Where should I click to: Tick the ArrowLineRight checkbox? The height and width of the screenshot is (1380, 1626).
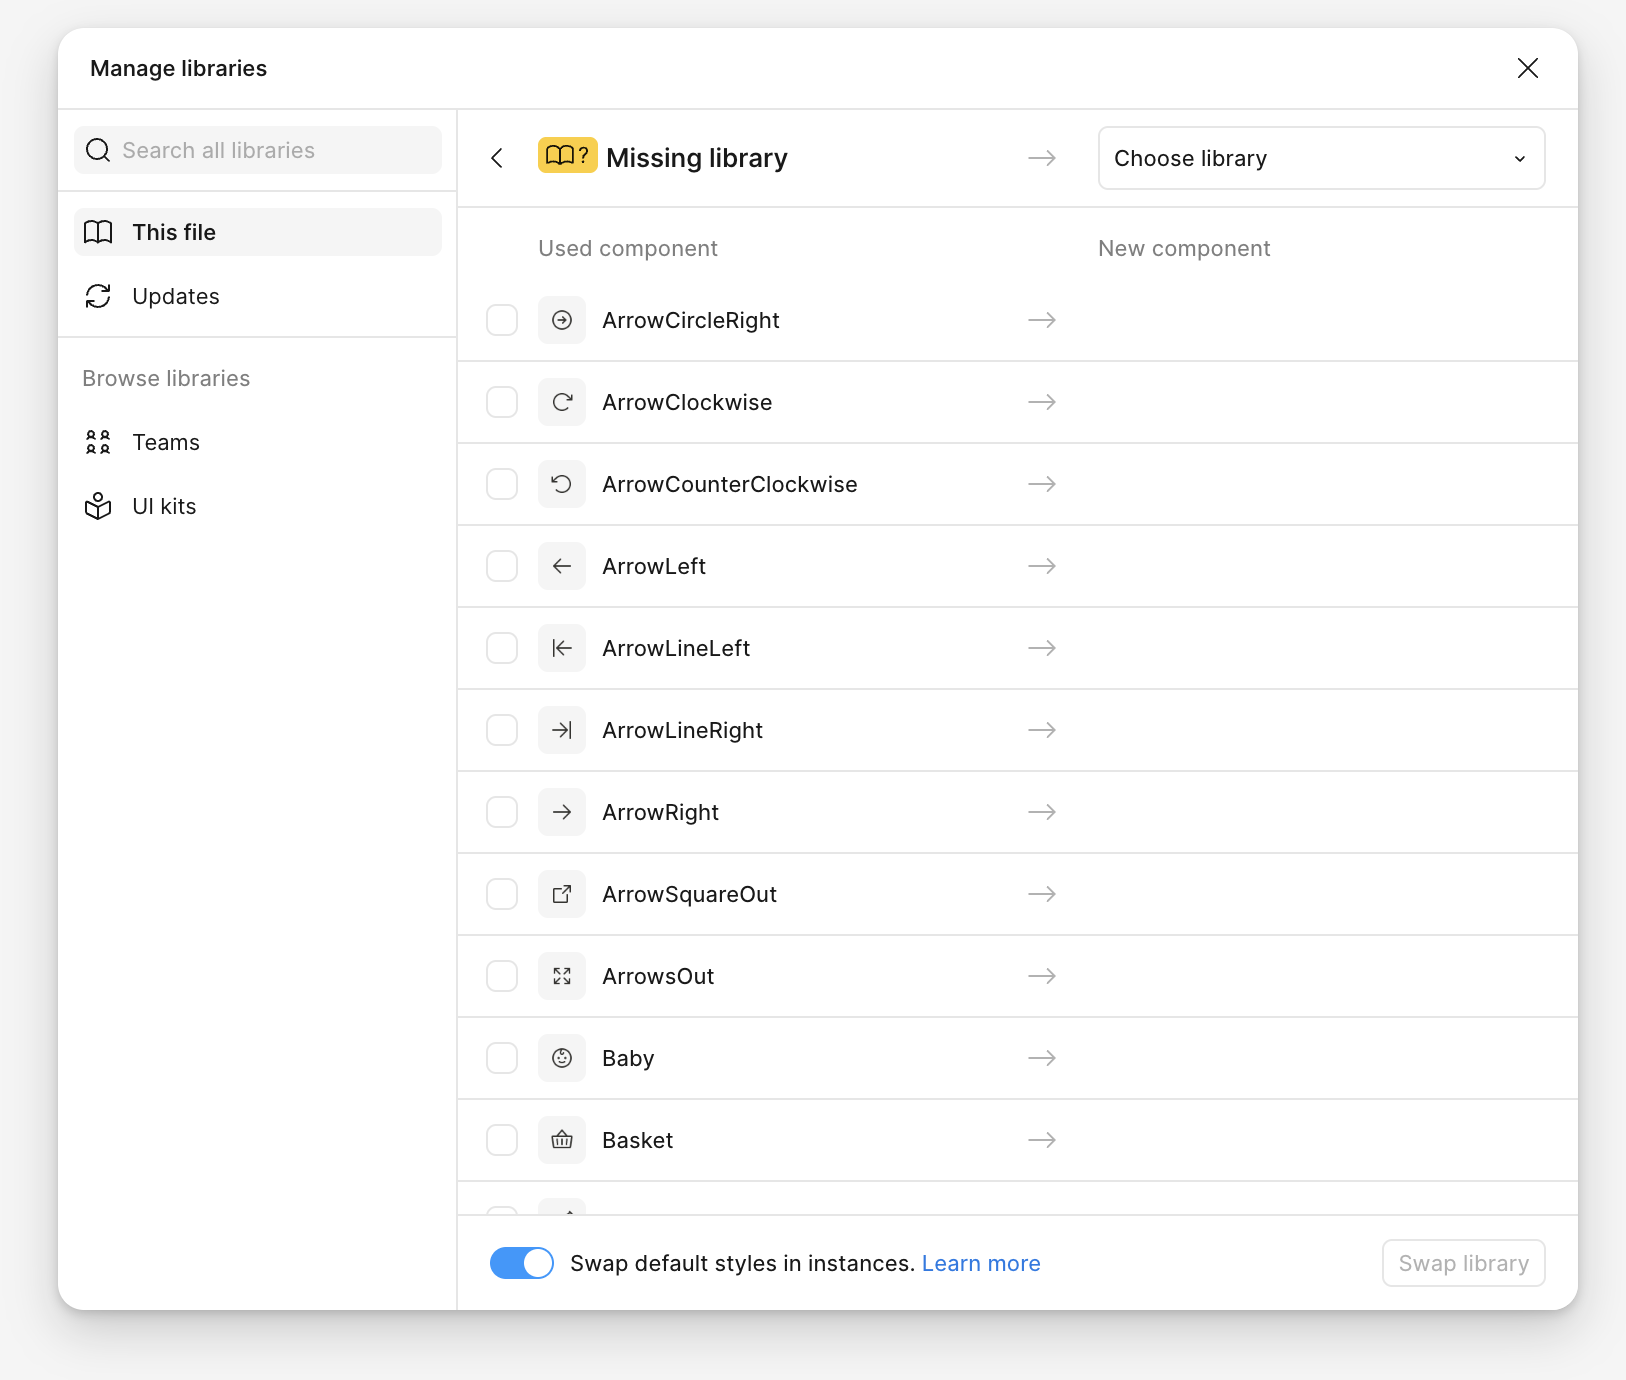(502, 730)
